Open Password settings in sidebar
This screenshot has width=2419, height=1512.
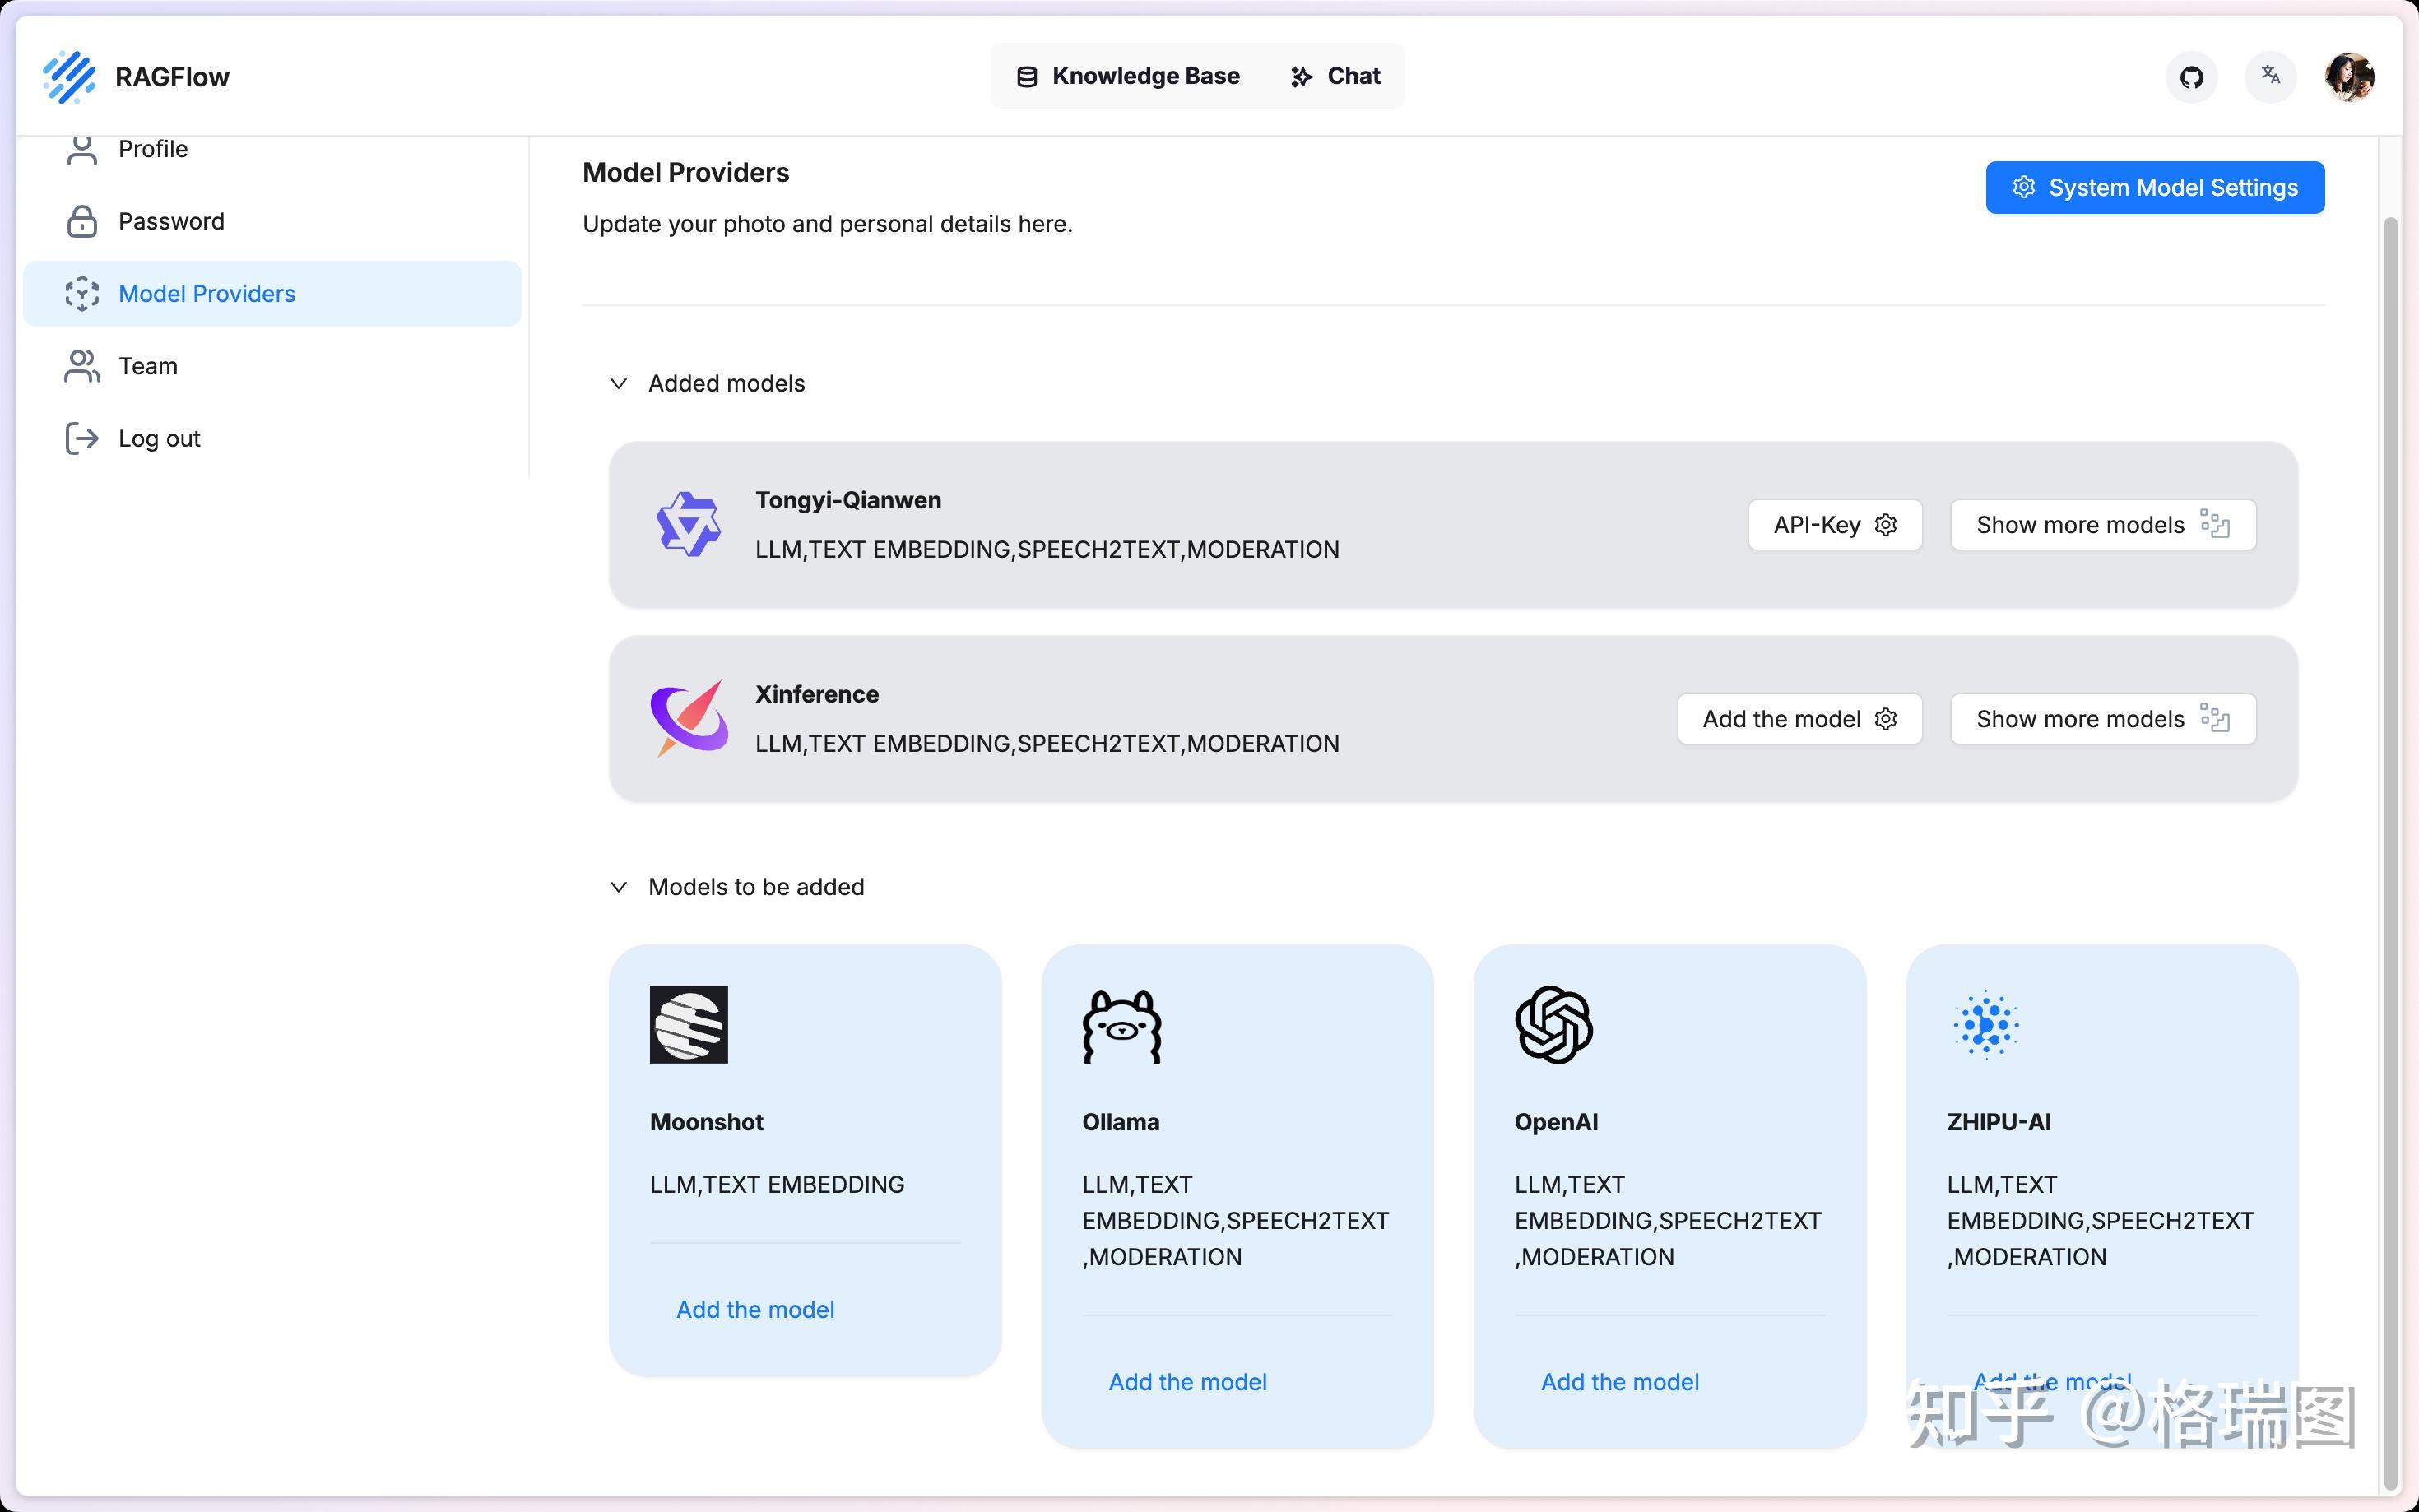point(171,221)
